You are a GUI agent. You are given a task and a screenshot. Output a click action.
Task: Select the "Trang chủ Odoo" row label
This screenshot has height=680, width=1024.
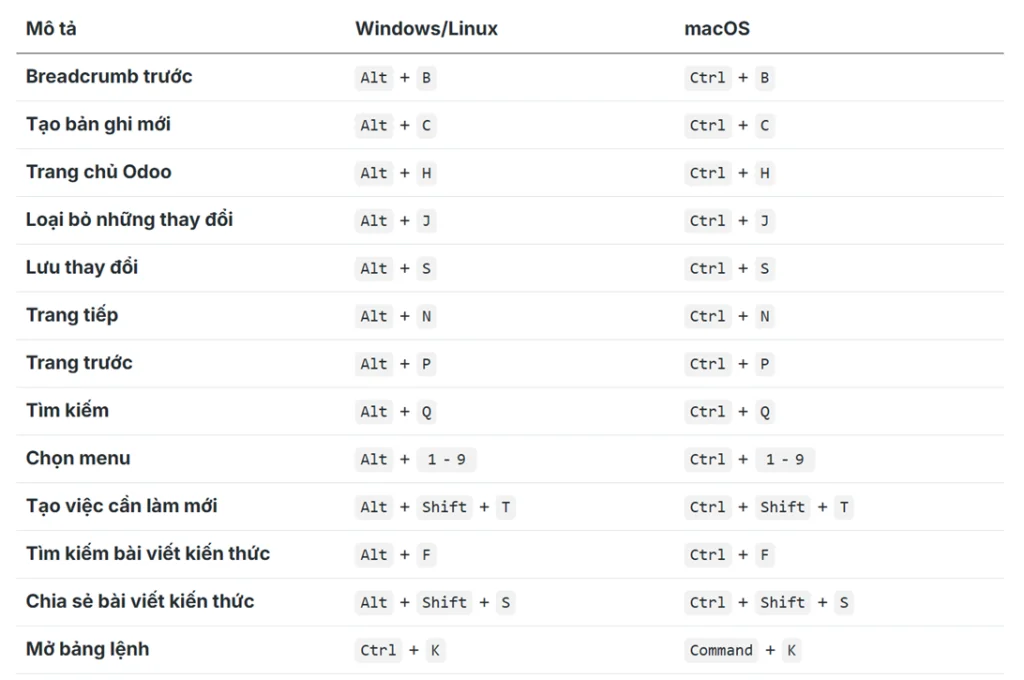pos(98,172)
